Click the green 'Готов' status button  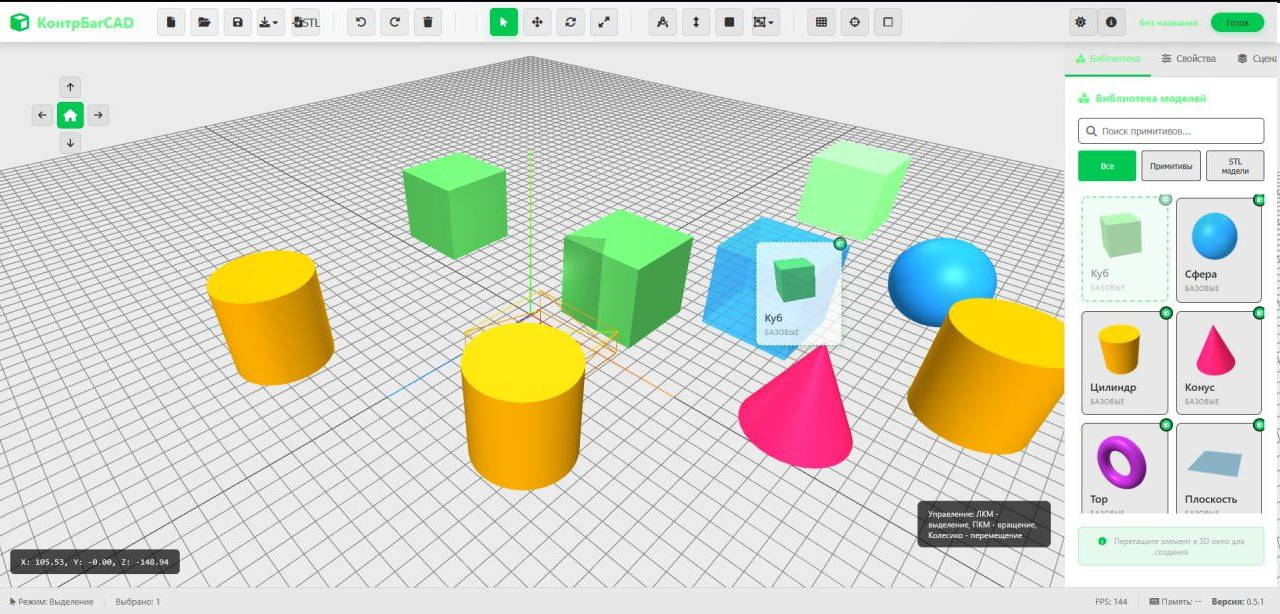pos(1237,22)
